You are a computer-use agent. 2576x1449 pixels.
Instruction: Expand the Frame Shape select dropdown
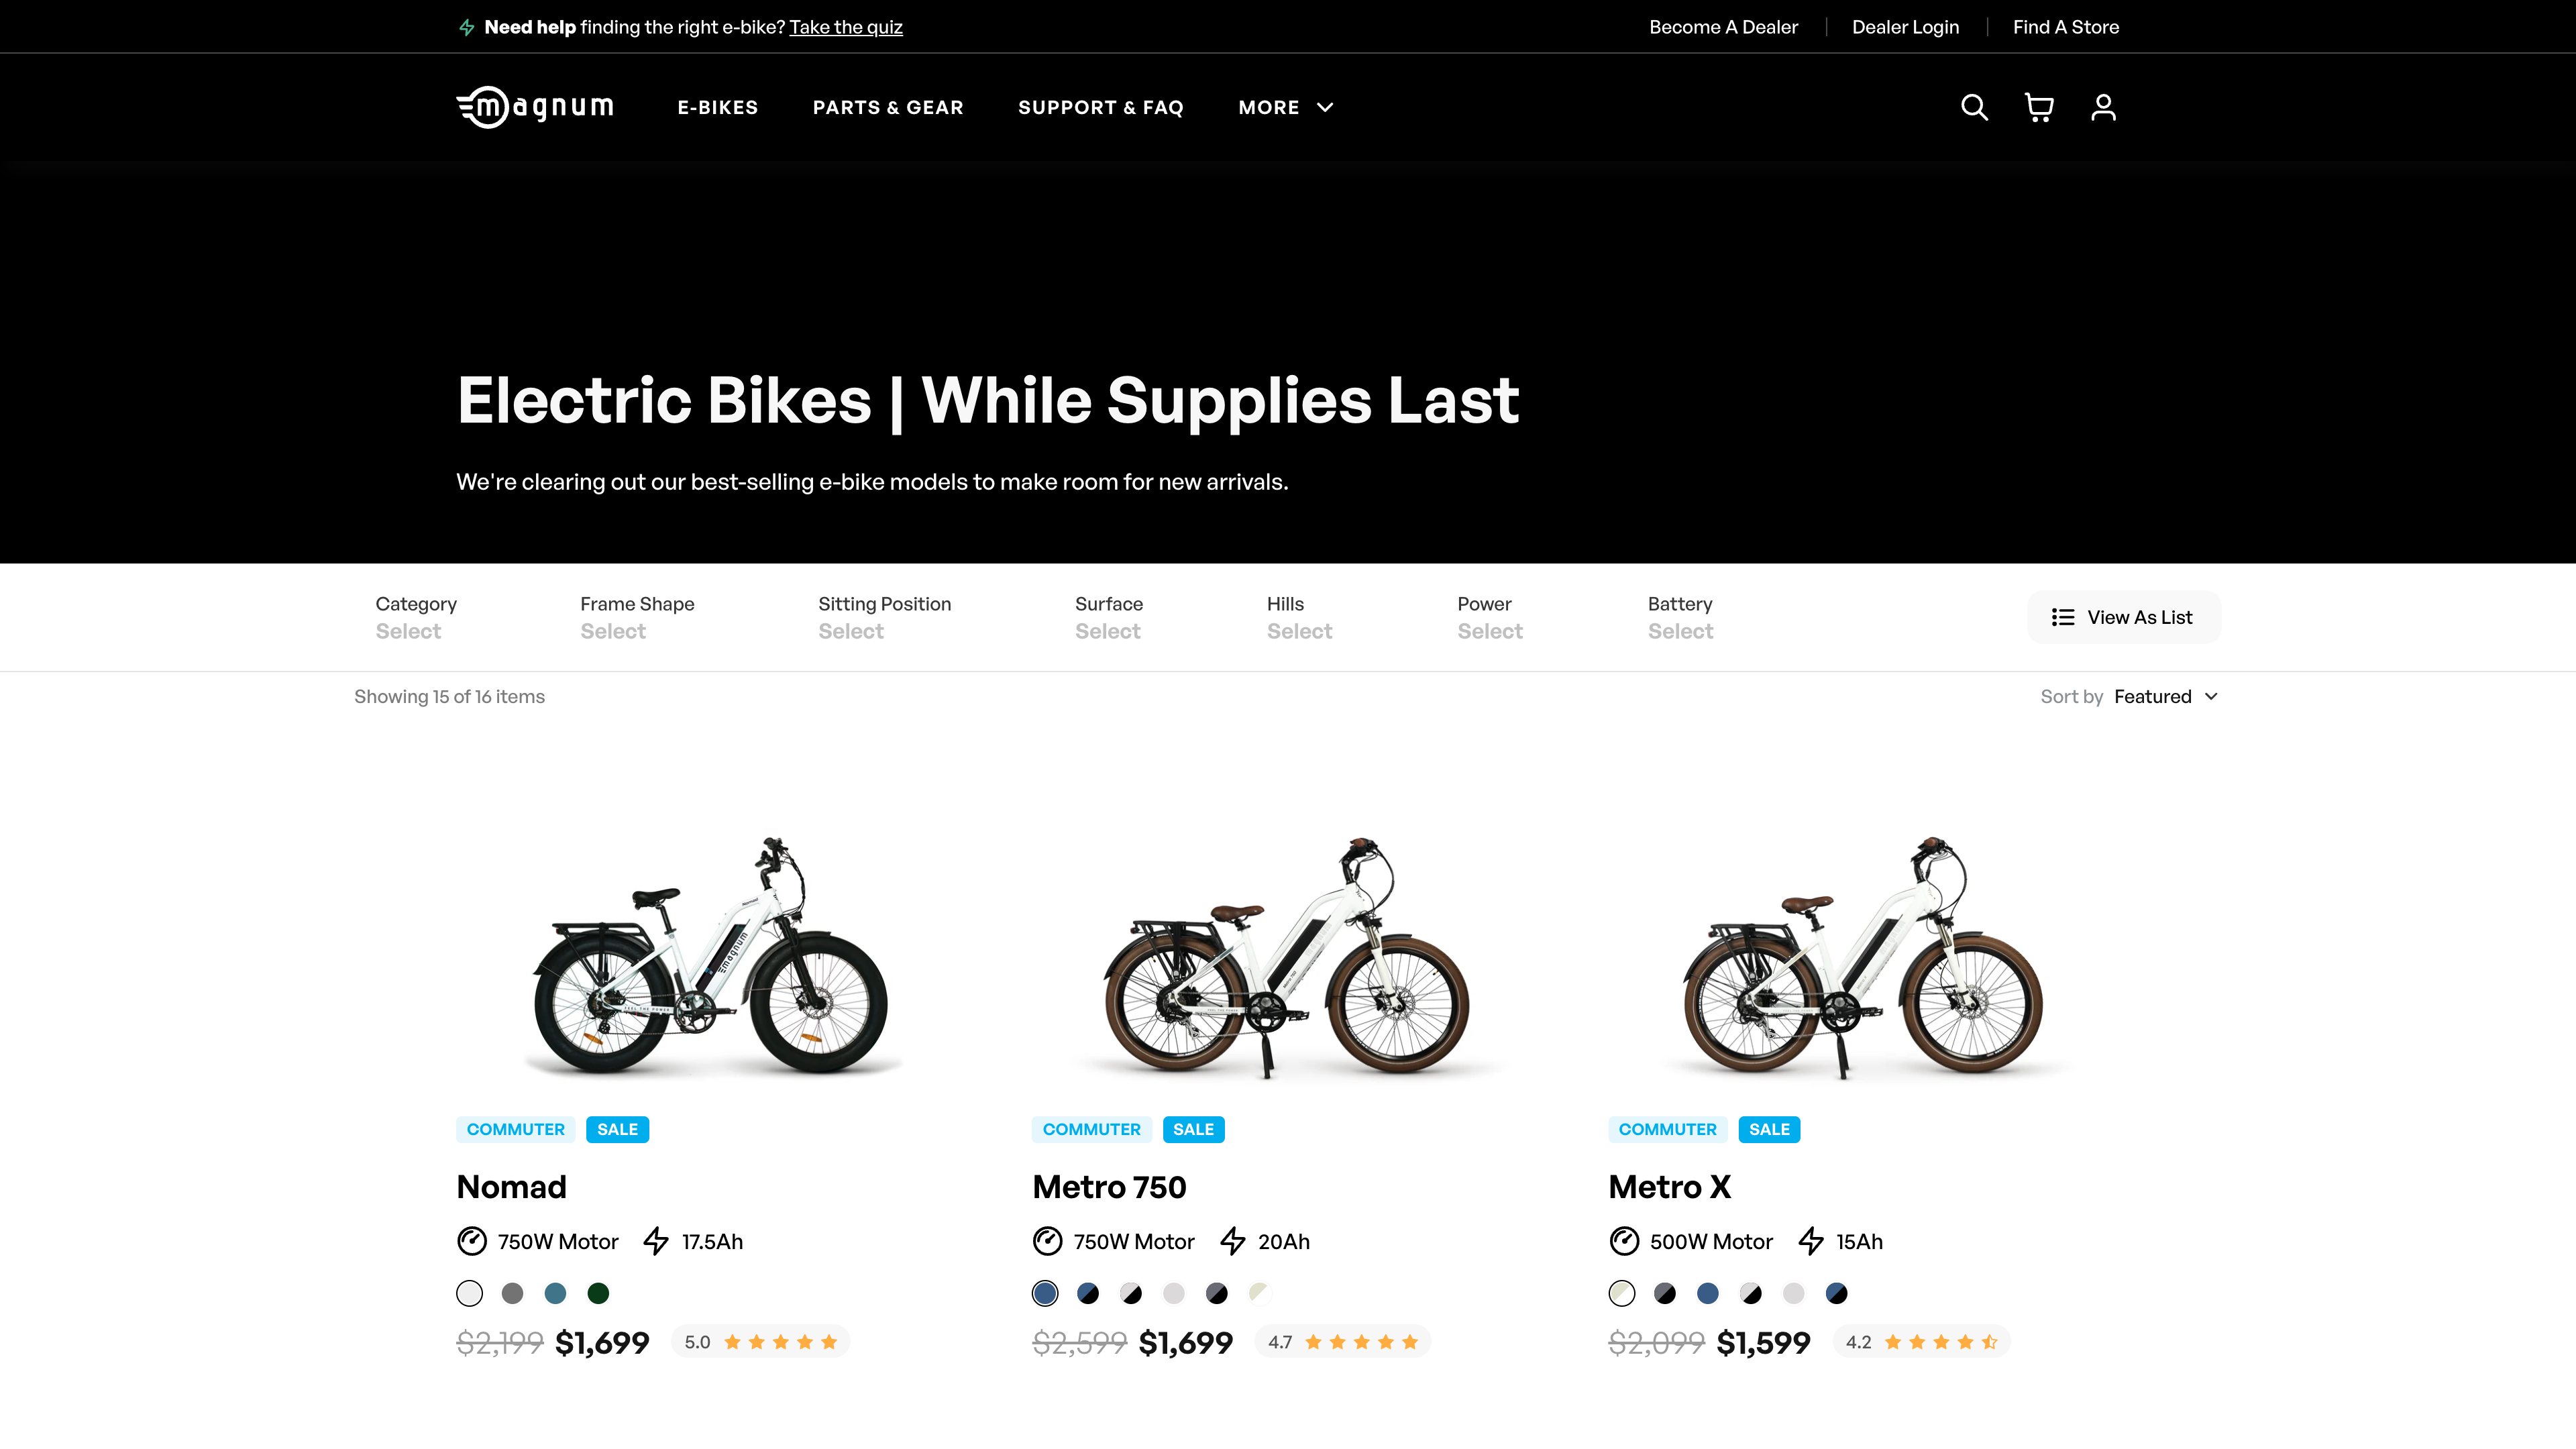[x=637, y=616]
